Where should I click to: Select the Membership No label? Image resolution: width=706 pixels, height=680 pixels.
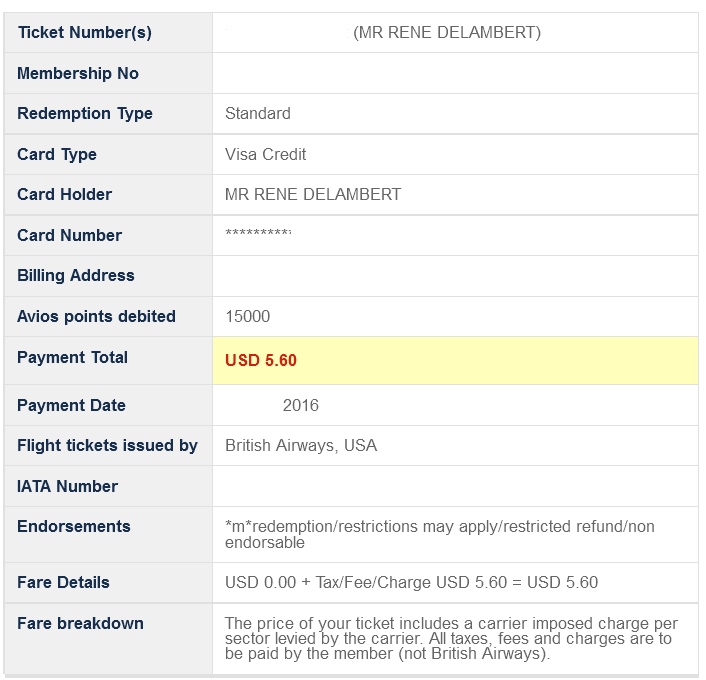click(78, 74)
